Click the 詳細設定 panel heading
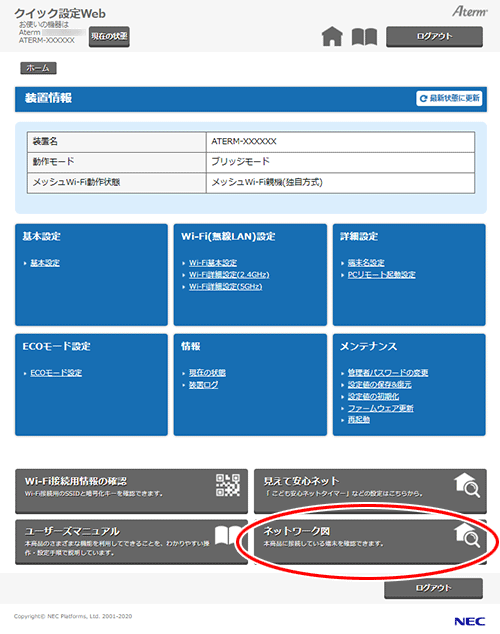 tap(359, 237)
